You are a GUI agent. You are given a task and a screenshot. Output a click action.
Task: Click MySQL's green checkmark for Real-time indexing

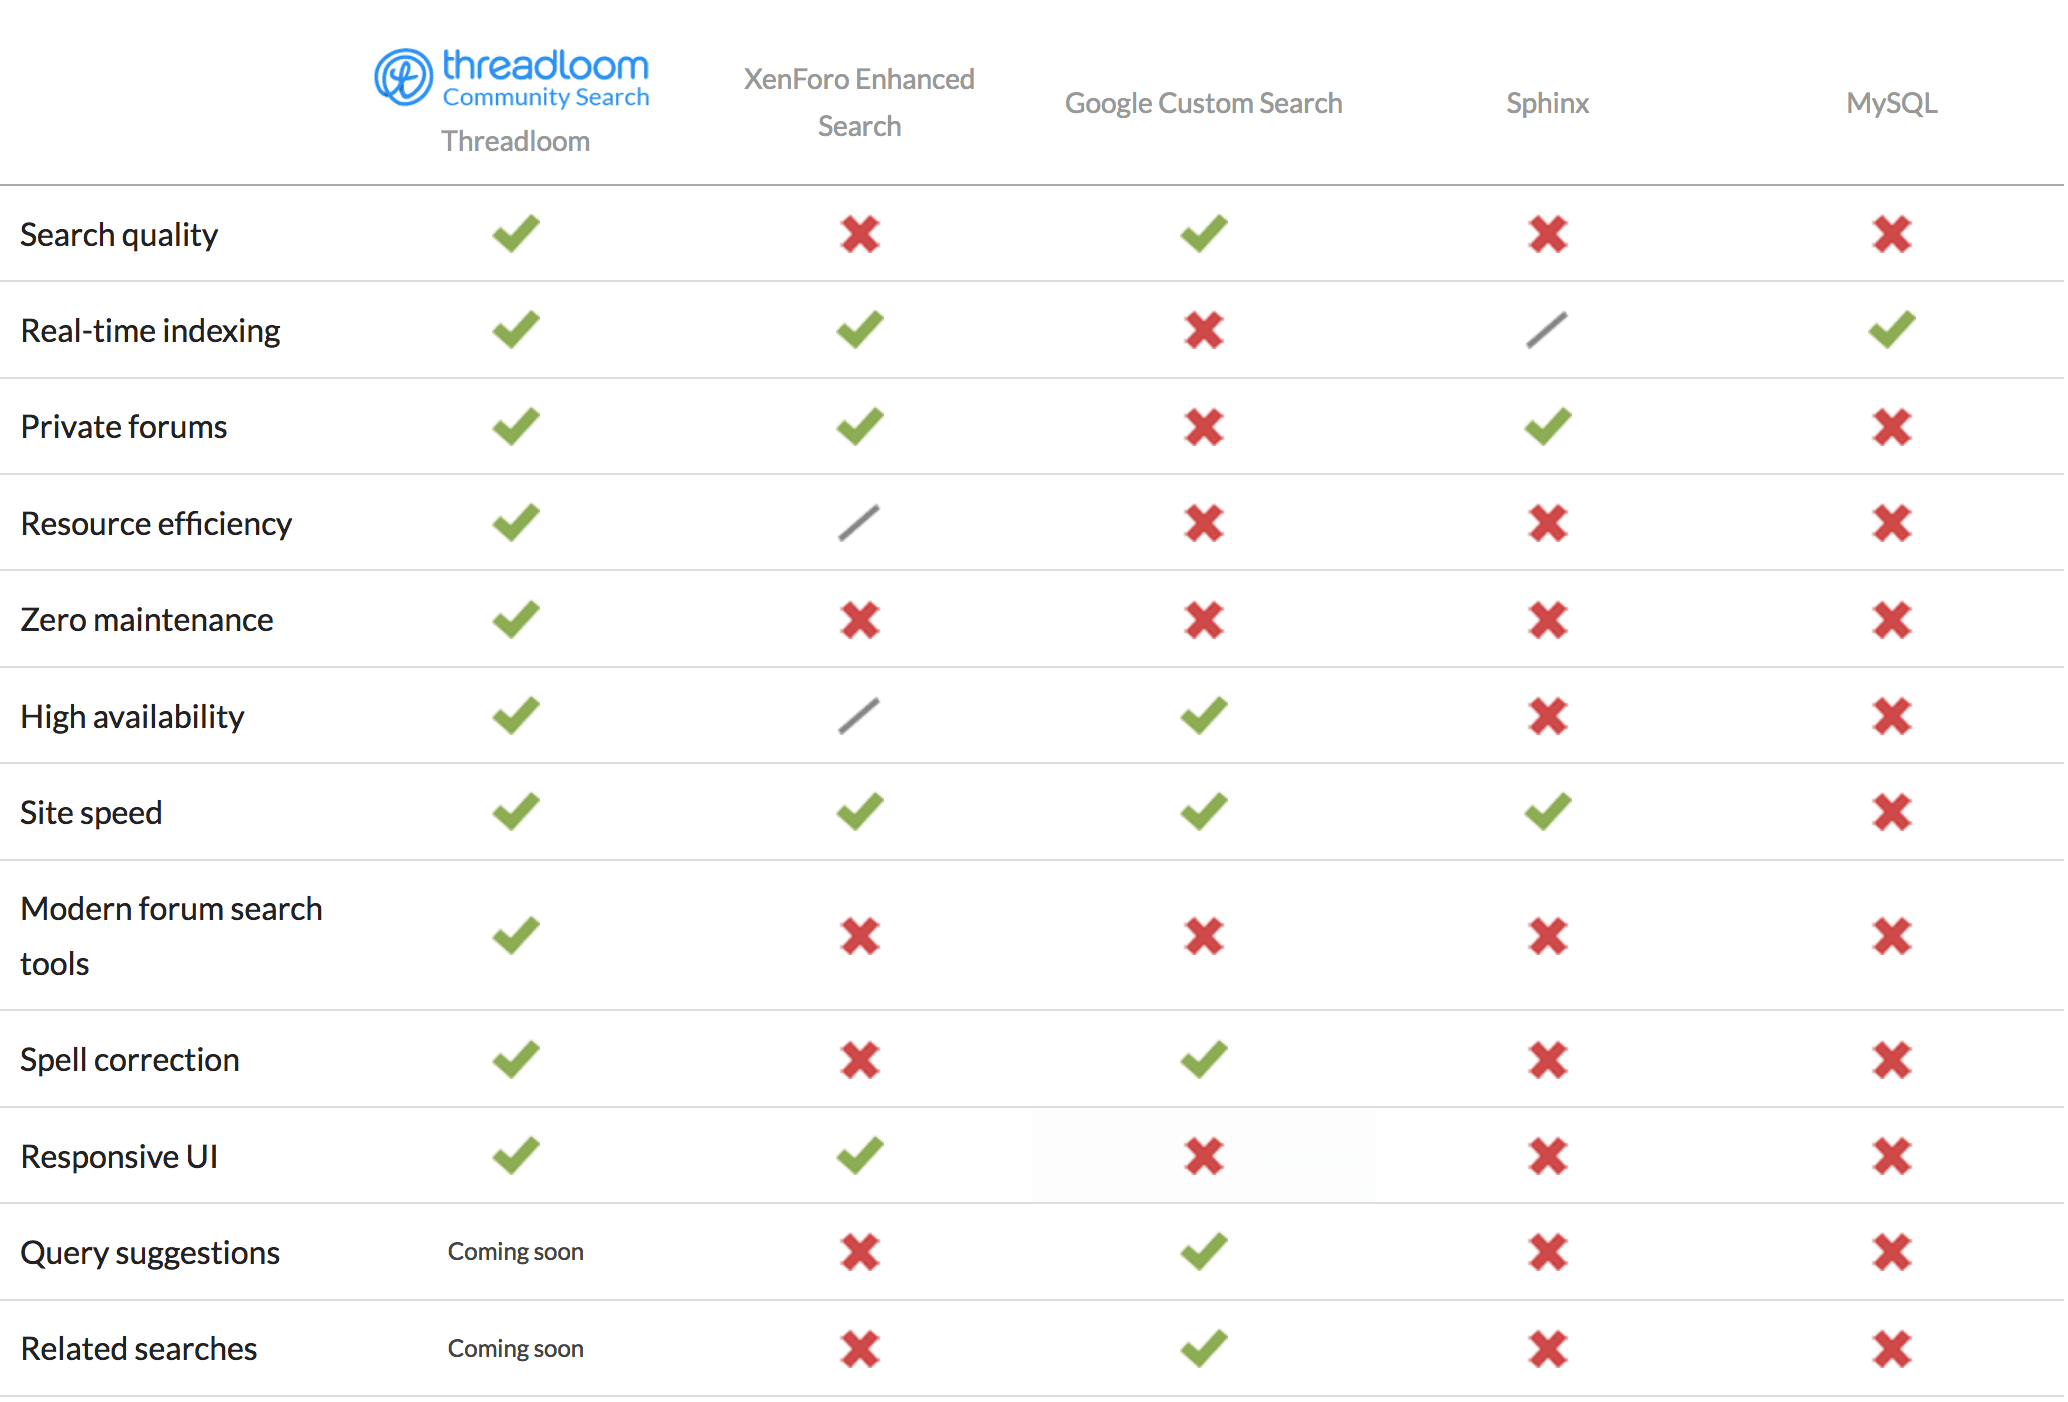[1892, 330]
